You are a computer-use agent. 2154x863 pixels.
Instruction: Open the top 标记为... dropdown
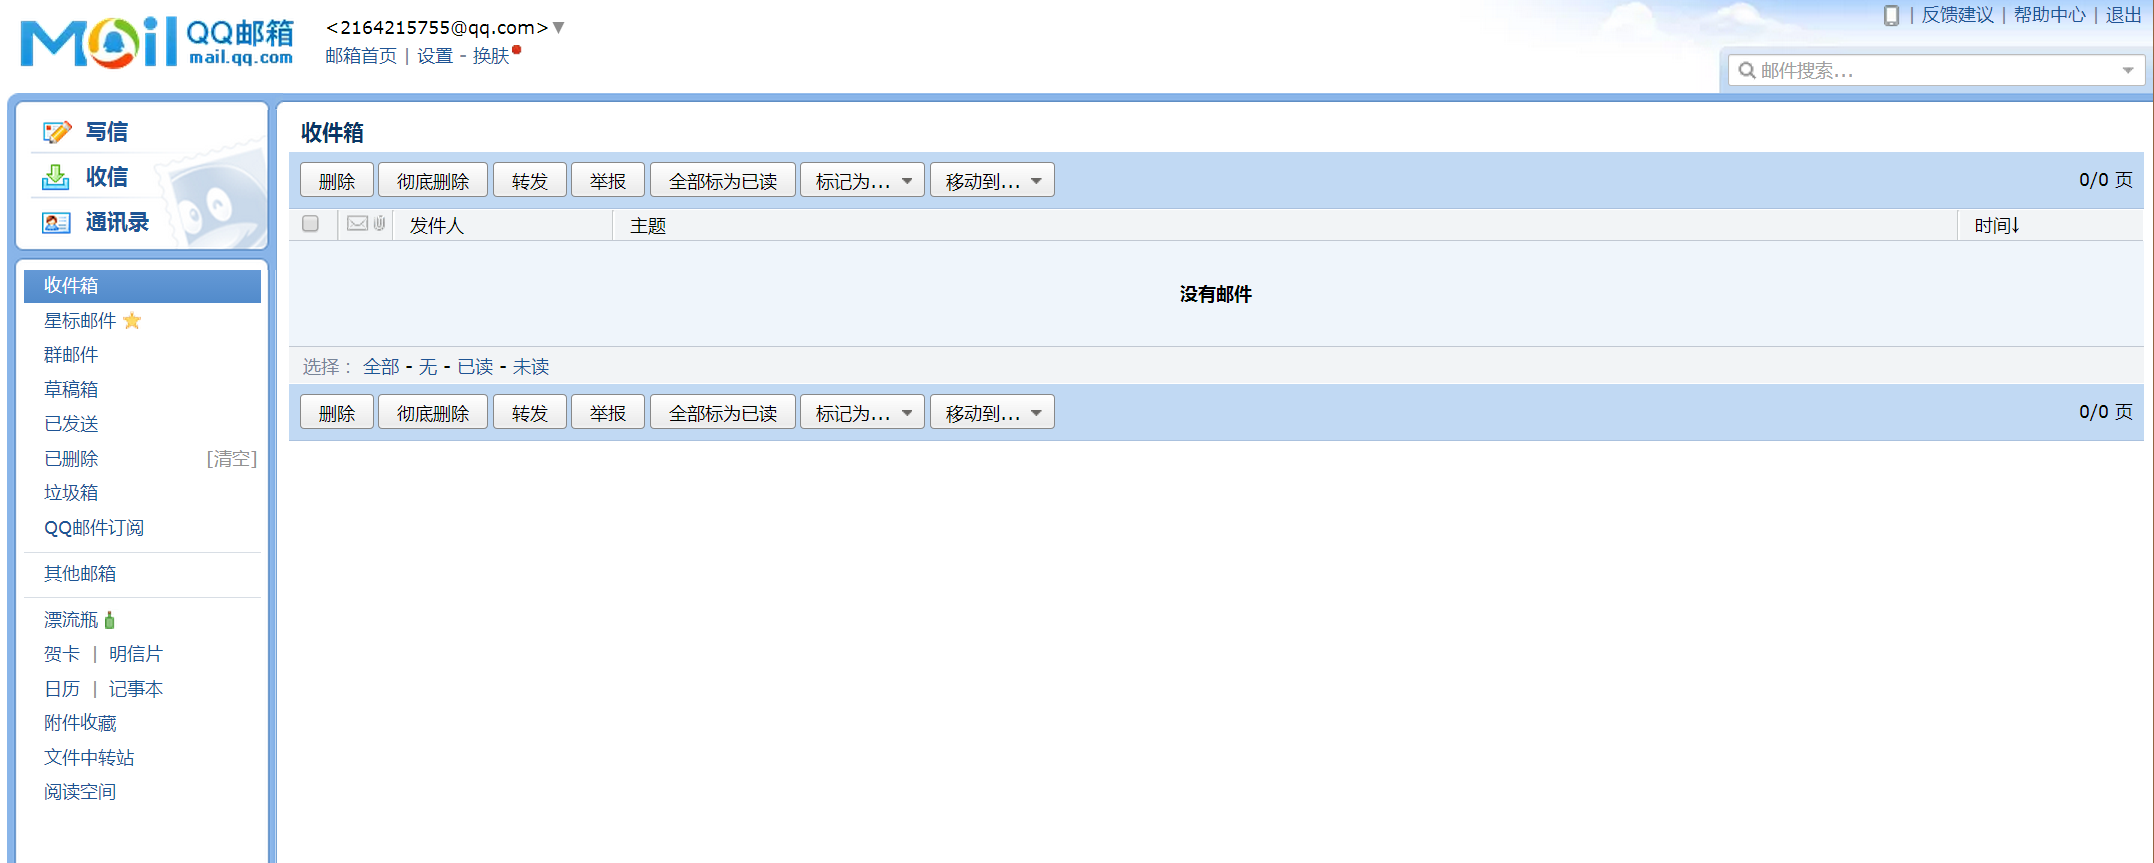point(862,181)
